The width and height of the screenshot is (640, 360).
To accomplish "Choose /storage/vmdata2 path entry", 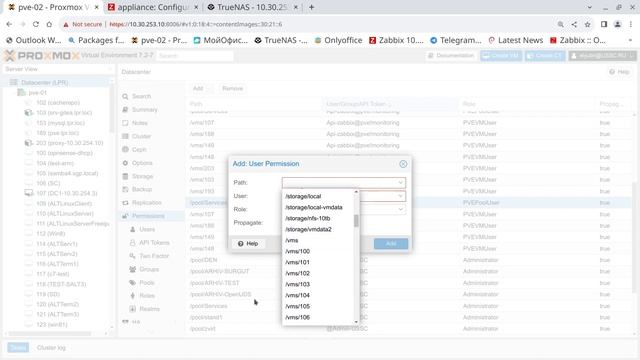I will pos(318,229).
